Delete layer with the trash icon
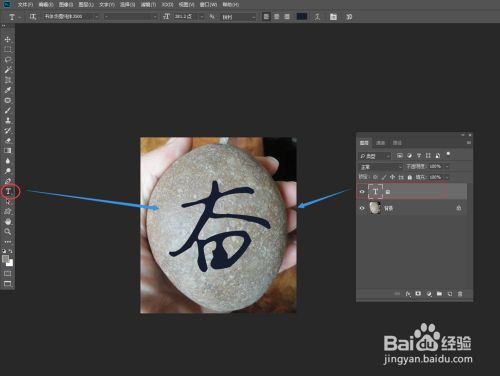Viewport: 500px width, 376px height. pos(460,294)
